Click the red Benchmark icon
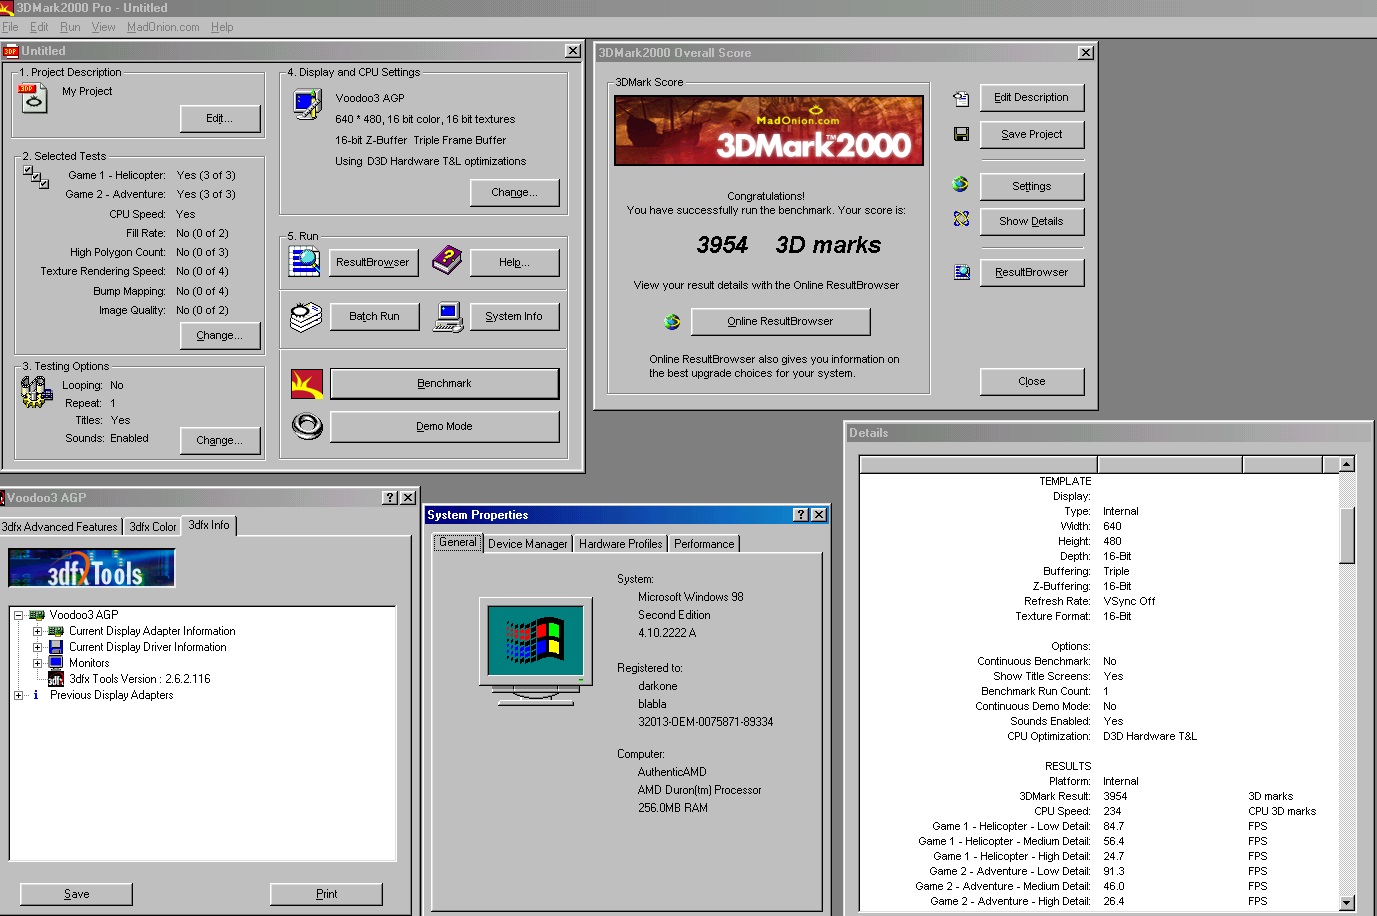Image resolution: width=1377 pixels, height=916 pixels. [x=307, y=384]
